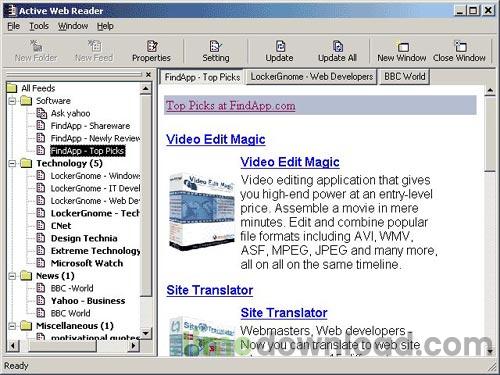Click the News folder icon
Screen dimensions: 500x375
tap(26, 276)
